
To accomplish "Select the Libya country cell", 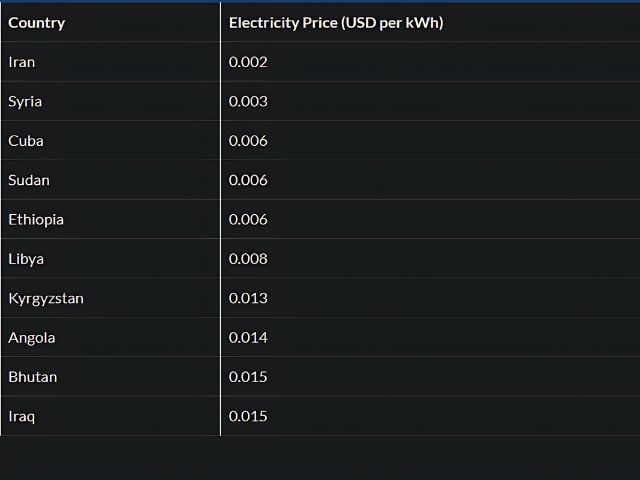I will point(26,259).
